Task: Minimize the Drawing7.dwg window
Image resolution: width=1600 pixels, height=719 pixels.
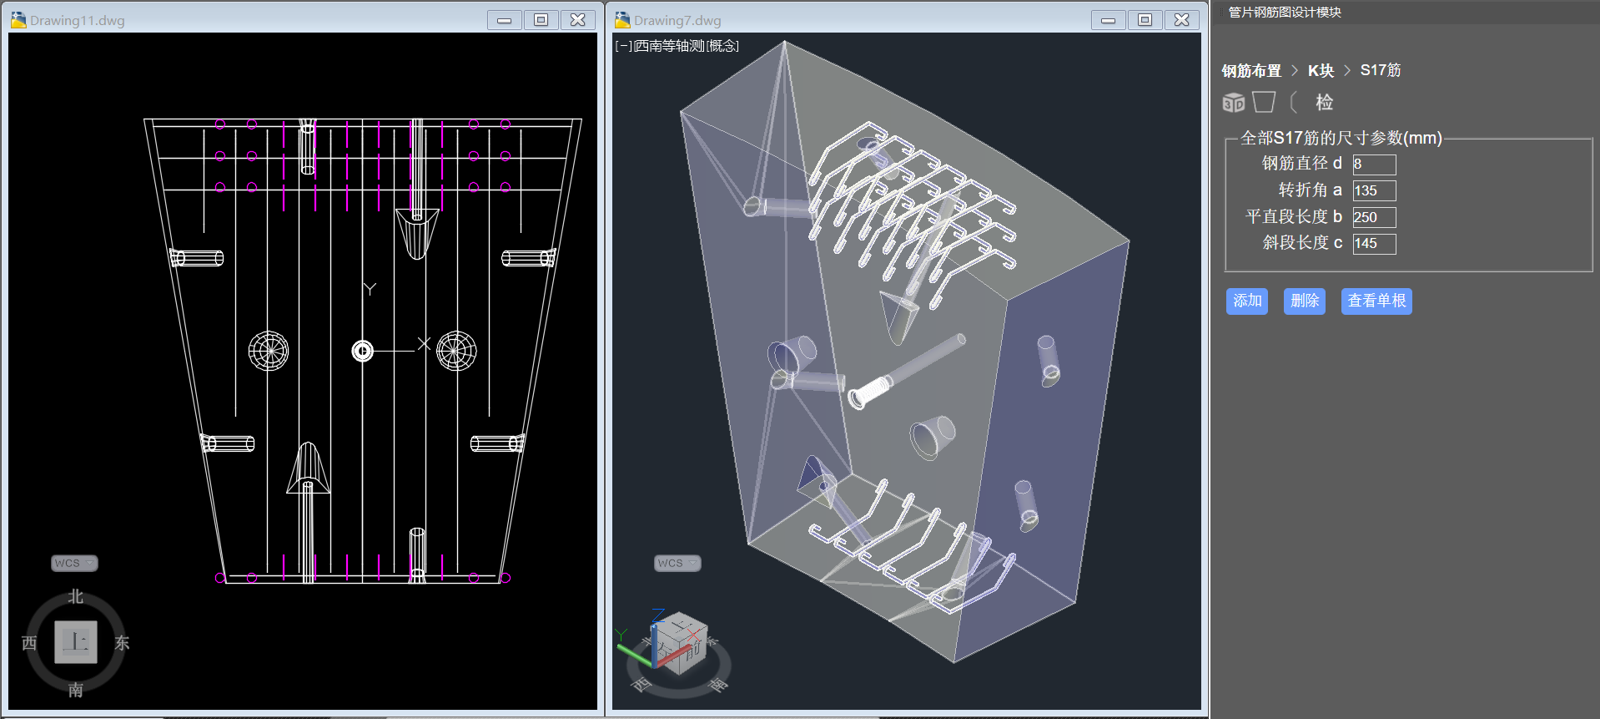Action: click(x=1108, y=20)
